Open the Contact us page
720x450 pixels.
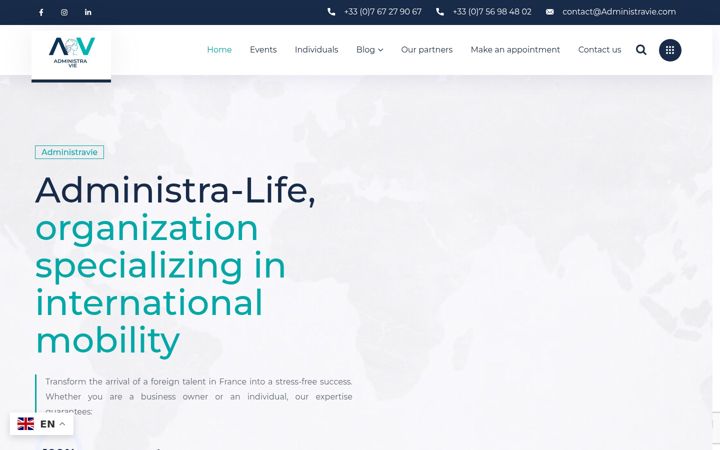click(x=599, y=50)
